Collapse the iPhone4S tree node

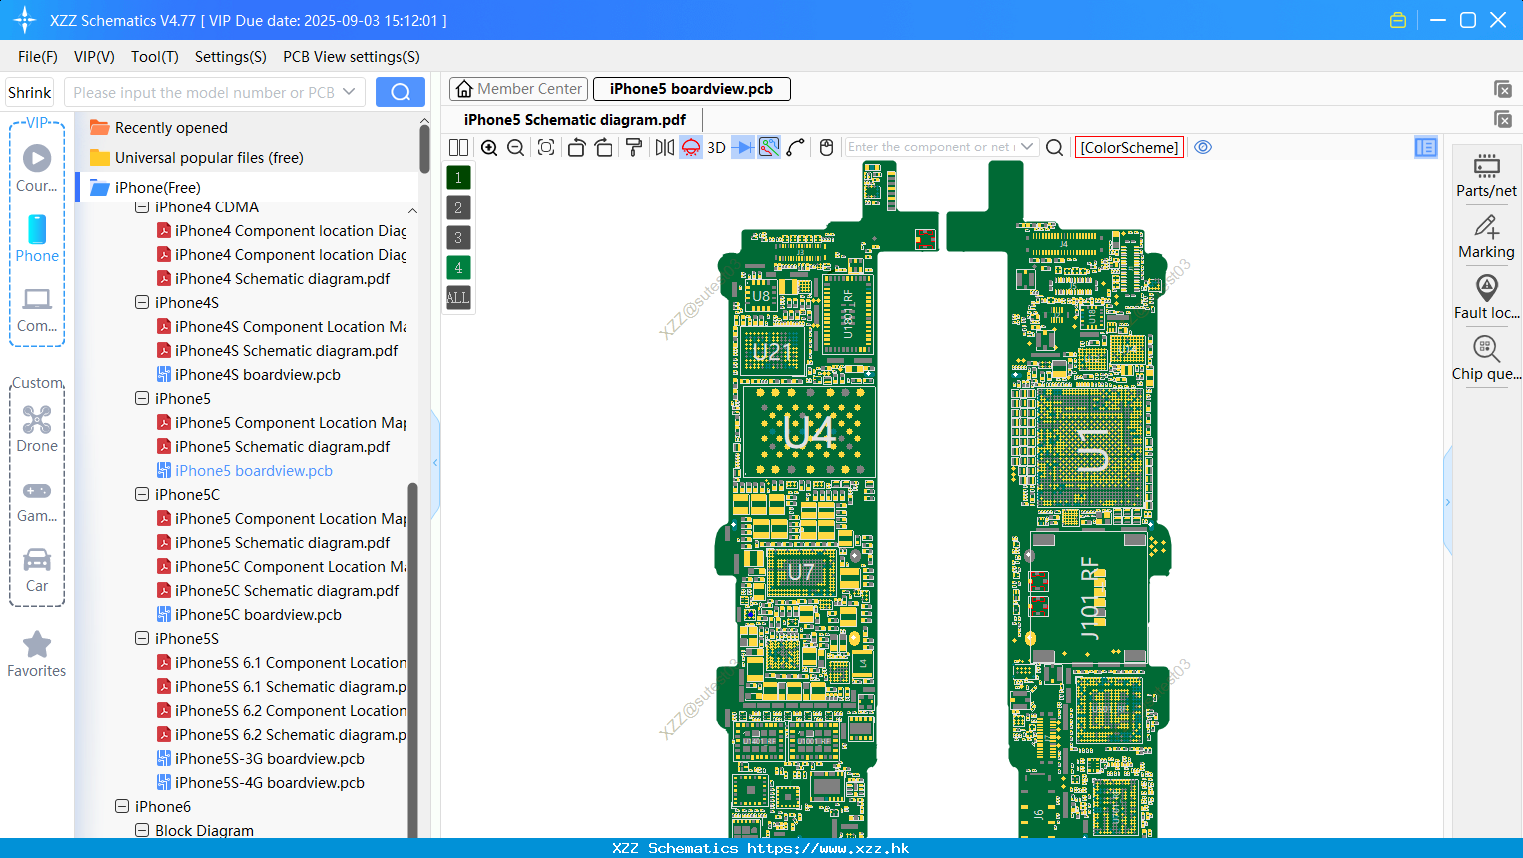click(x=142, y=302)
